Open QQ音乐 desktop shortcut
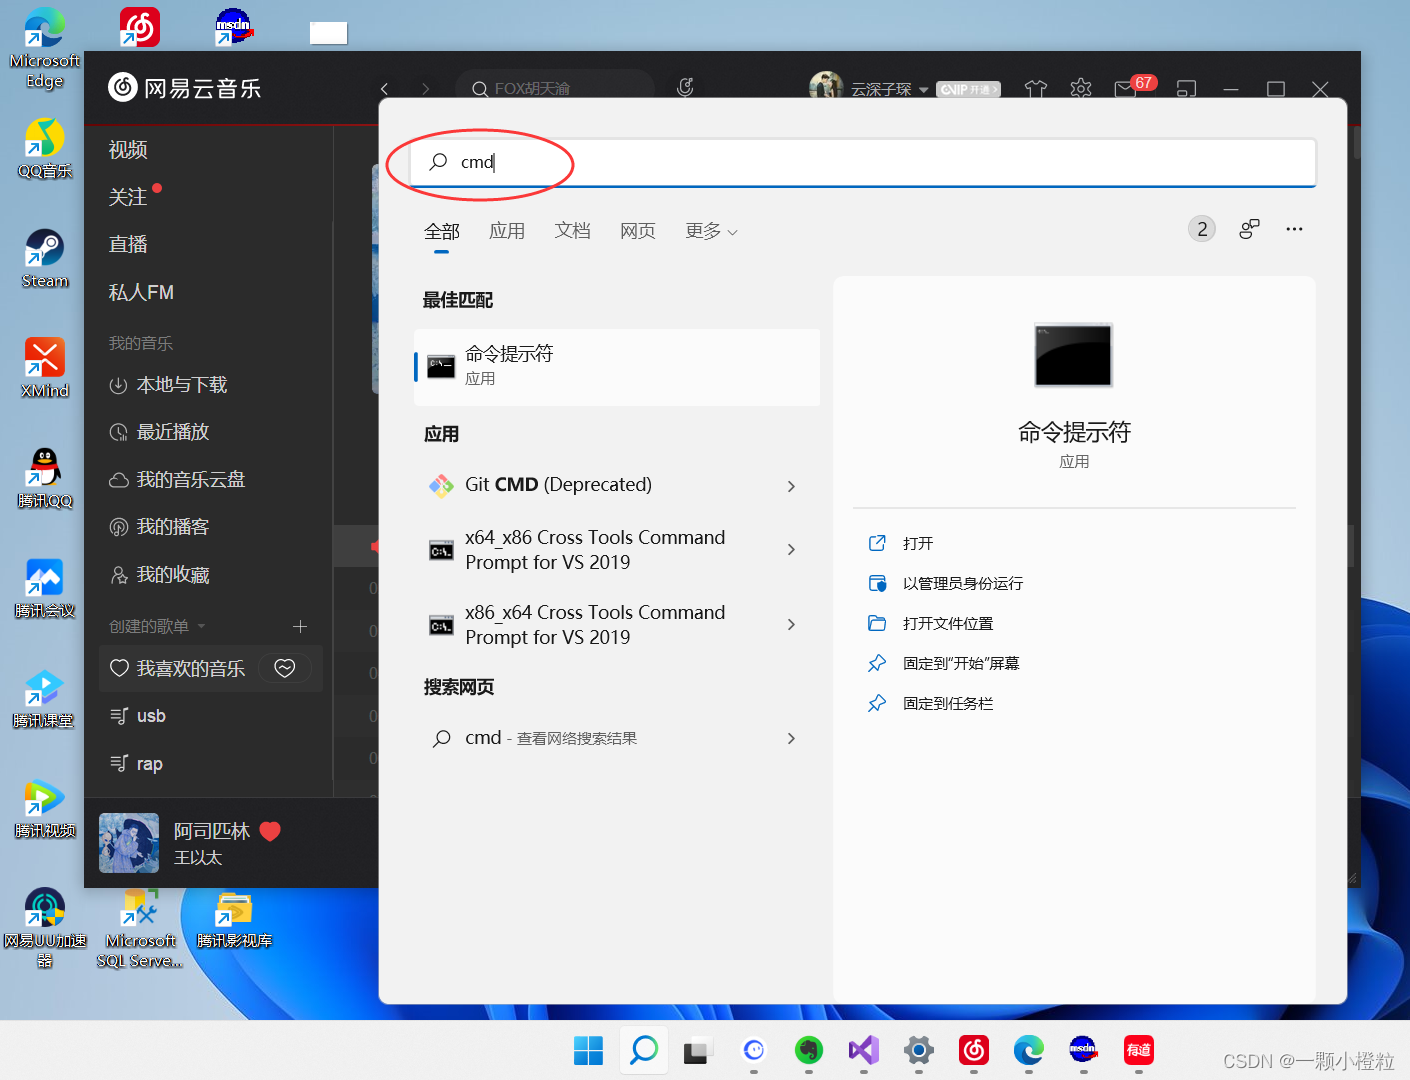The image size is (1410, 1080). (44, 148)
